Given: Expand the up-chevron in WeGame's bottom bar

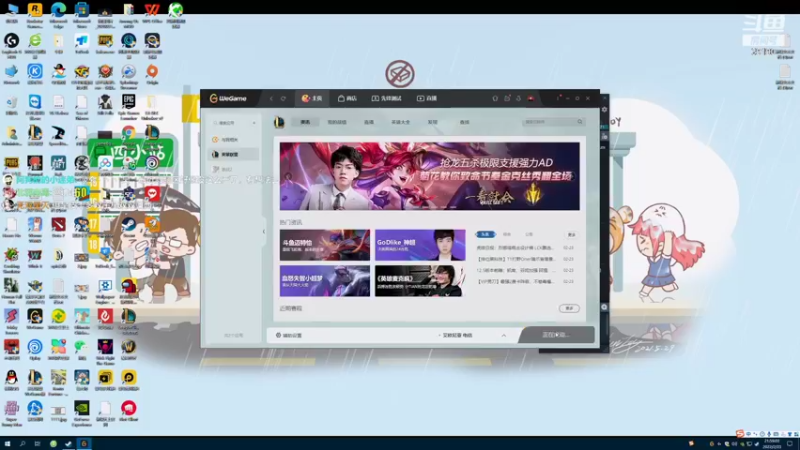Looking at the screenshot, I should point(504,335).
